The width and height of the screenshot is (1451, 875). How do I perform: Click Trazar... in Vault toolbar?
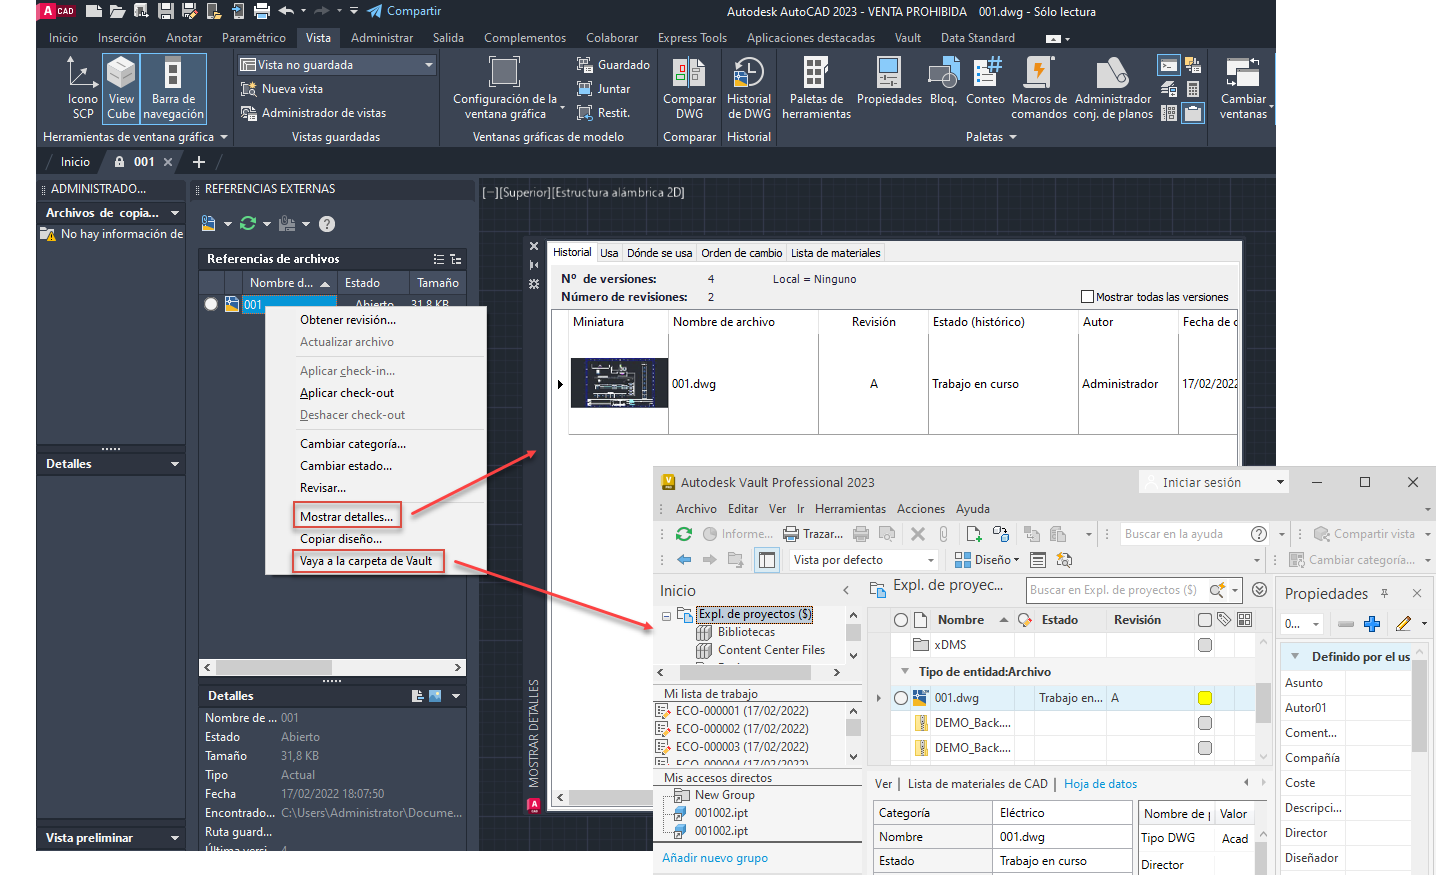pos(813,534)
